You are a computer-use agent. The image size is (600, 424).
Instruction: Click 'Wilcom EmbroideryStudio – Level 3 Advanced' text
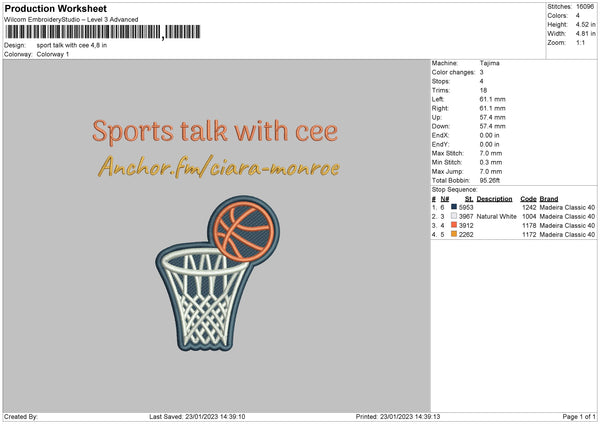click(71, 20)
